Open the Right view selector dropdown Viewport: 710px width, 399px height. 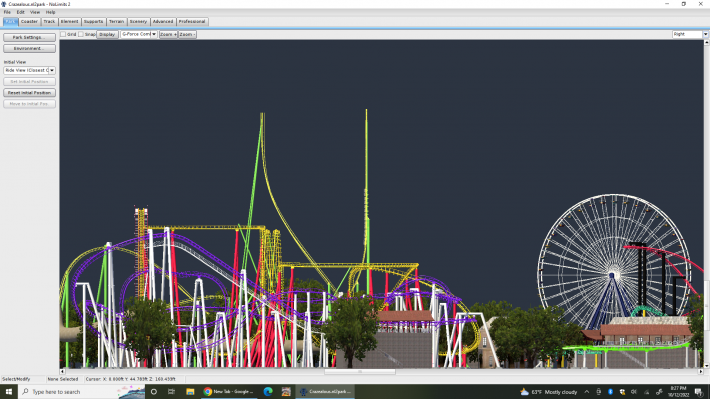[690, 34]
